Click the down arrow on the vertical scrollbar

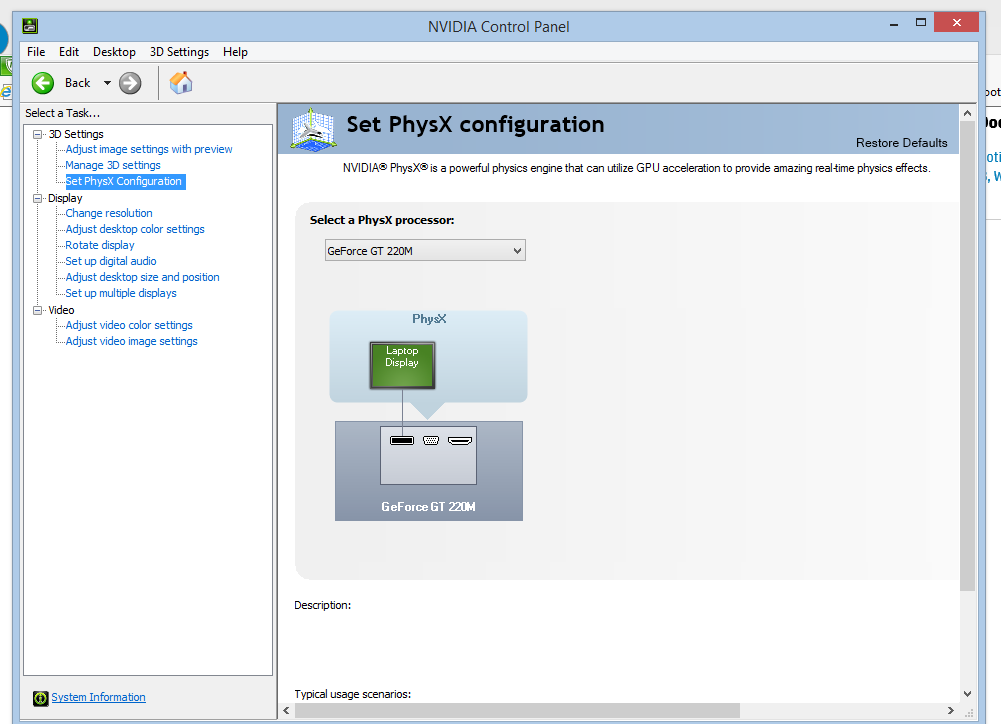click(x=966, y=692)
